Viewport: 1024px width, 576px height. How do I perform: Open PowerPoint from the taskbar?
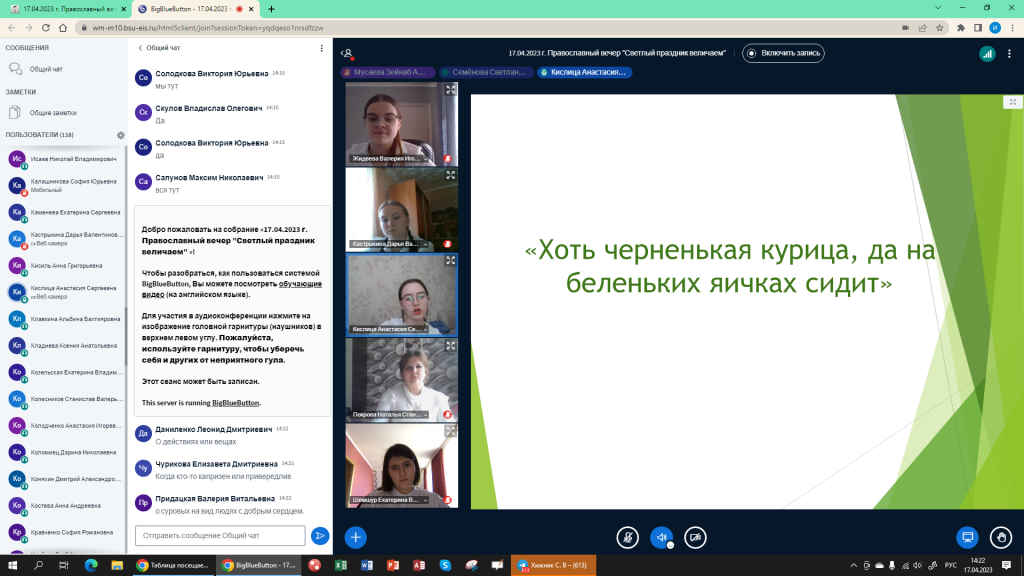coord(392,565)
